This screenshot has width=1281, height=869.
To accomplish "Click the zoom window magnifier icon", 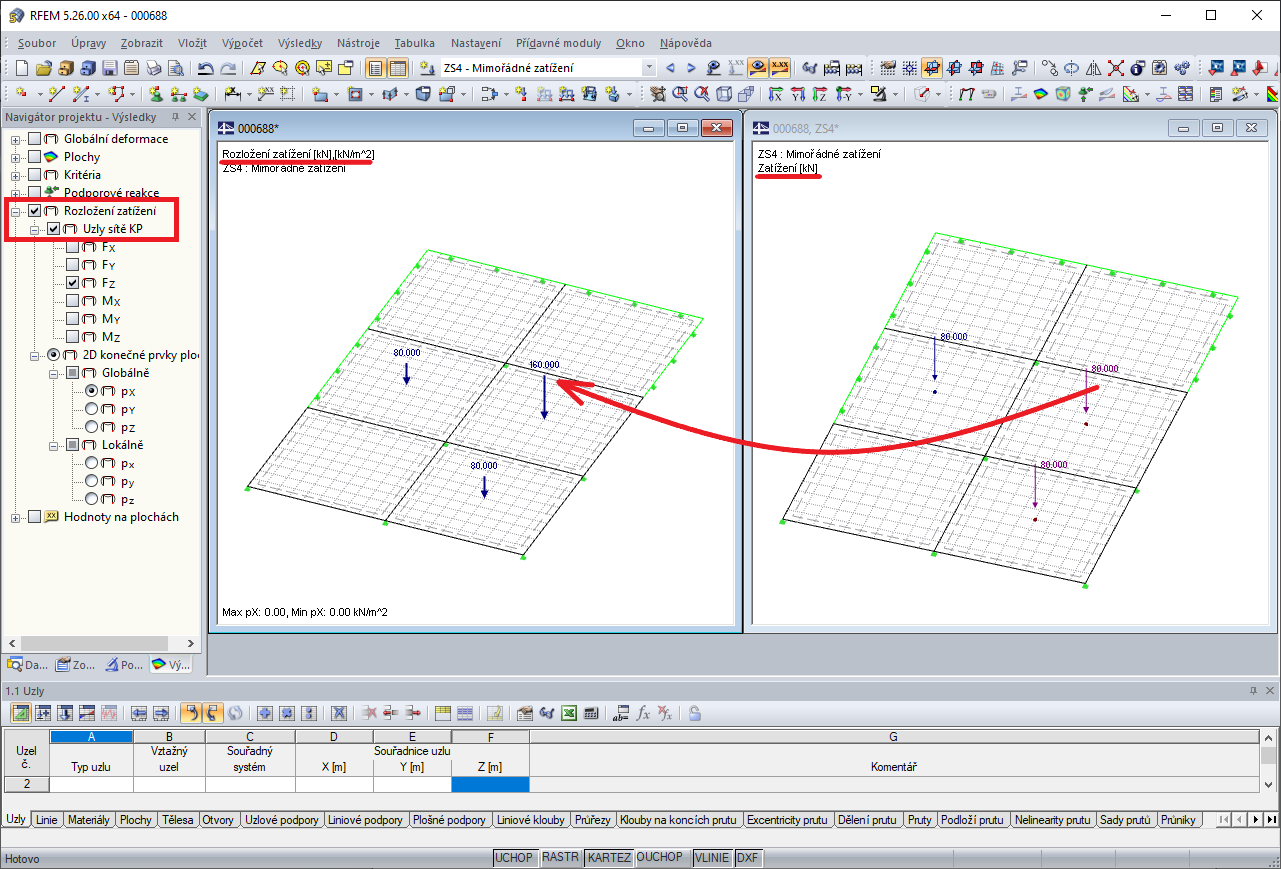I will [x=680, y=94].
